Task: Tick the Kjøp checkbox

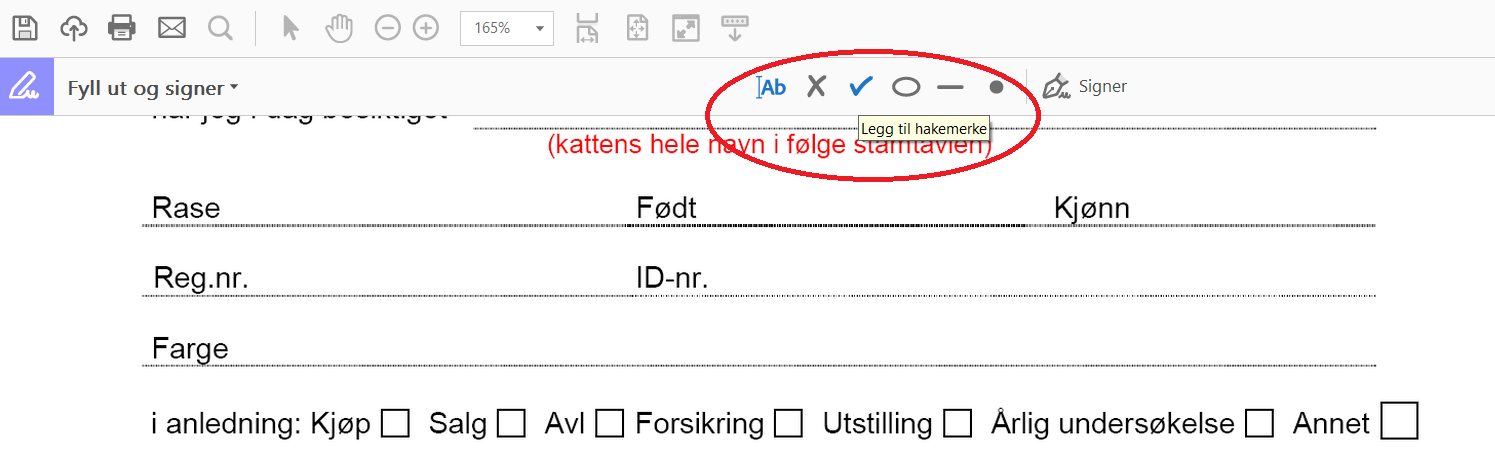Action: (x=396, y=424)
